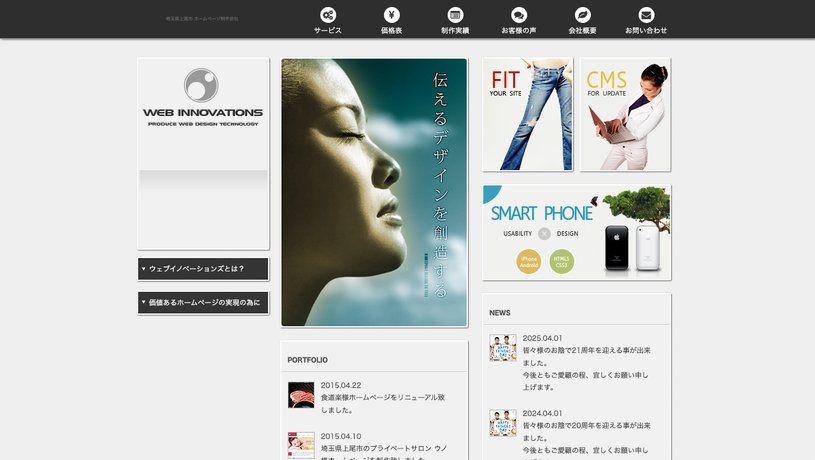Click the 2024.04.01 date text
This screenshot has height=460, width=815.
click(x=542, y=413)
